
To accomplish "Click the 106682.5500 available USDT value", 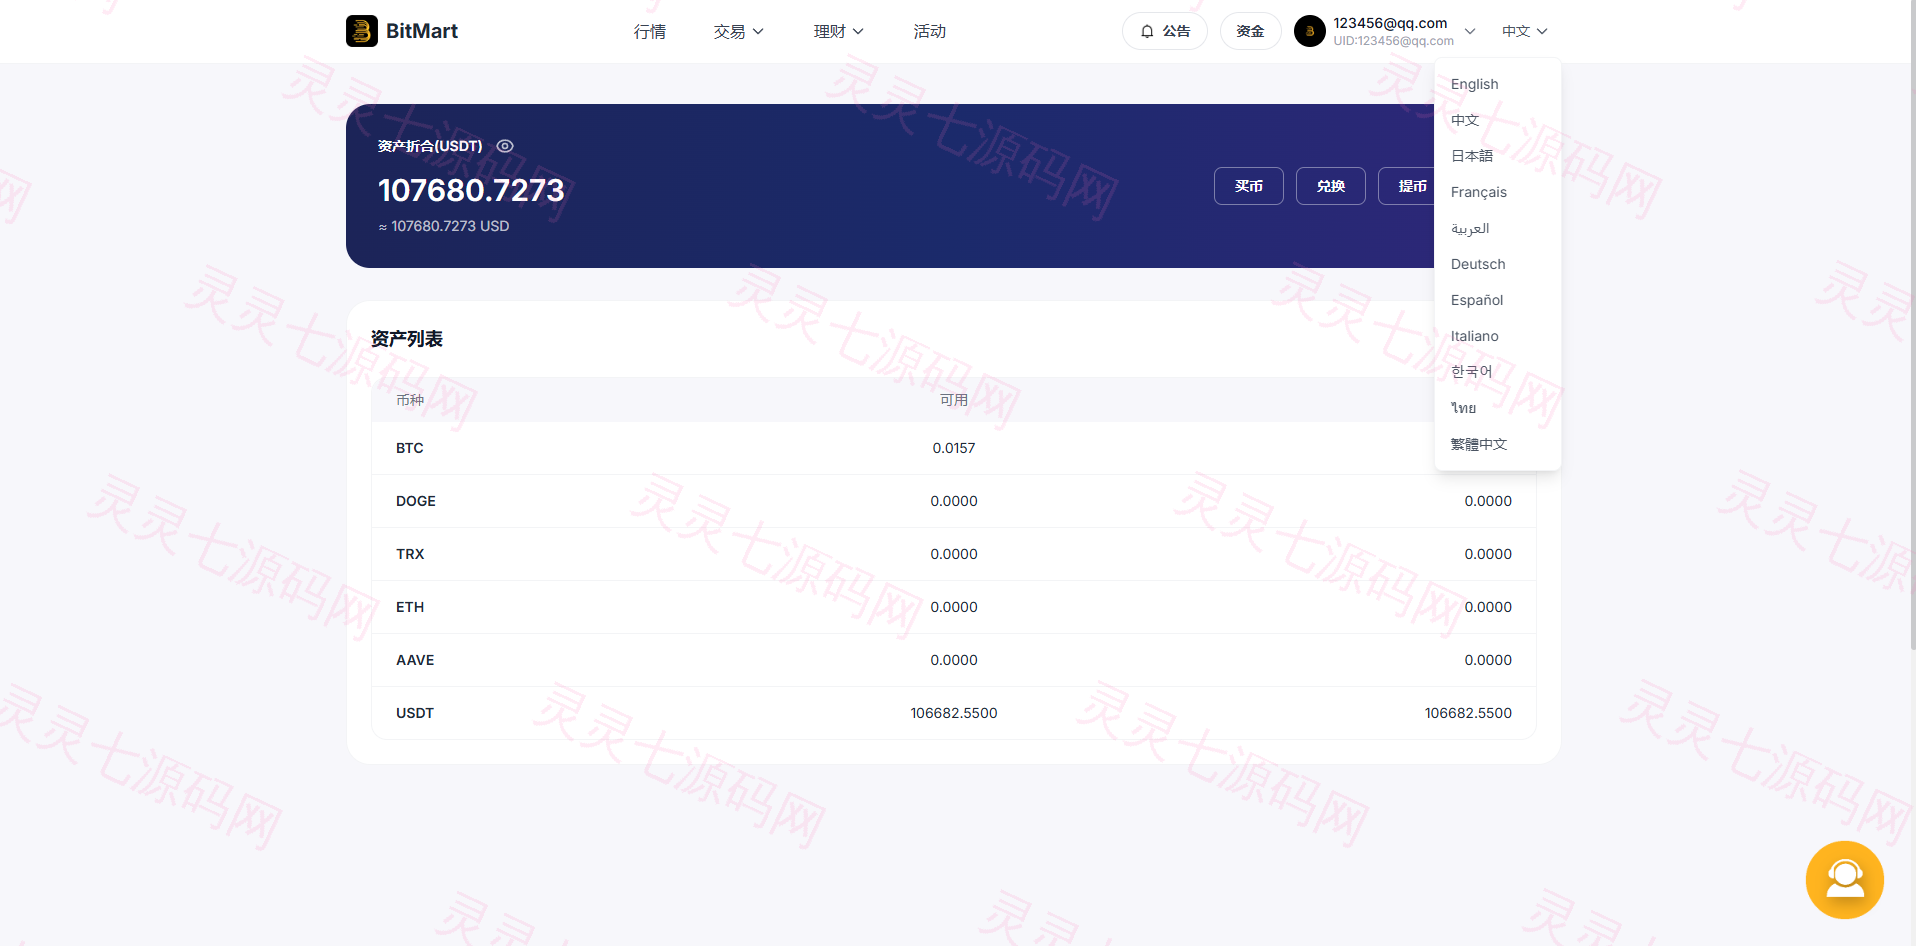I will pyautogui.click(x=954, y=713).
